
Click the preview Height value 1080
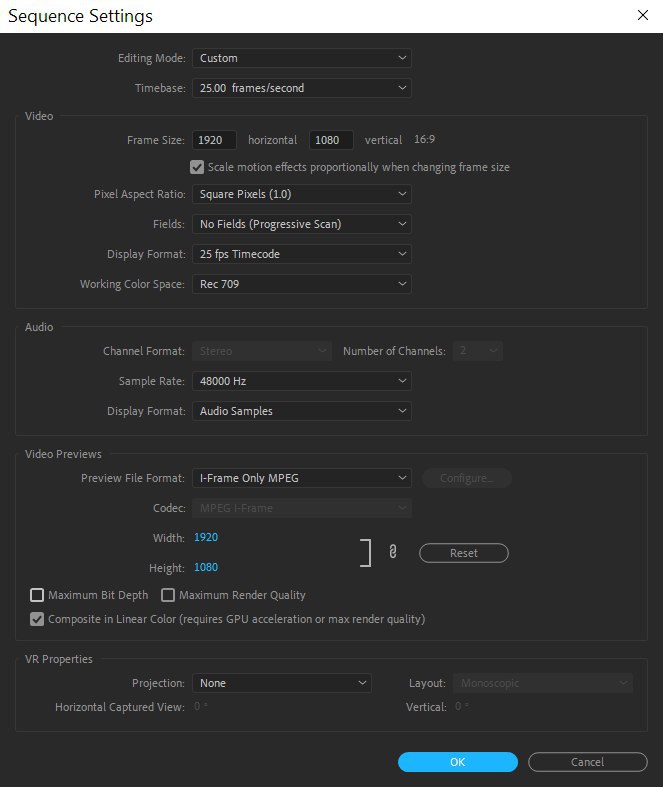click(x=206, y=568)
